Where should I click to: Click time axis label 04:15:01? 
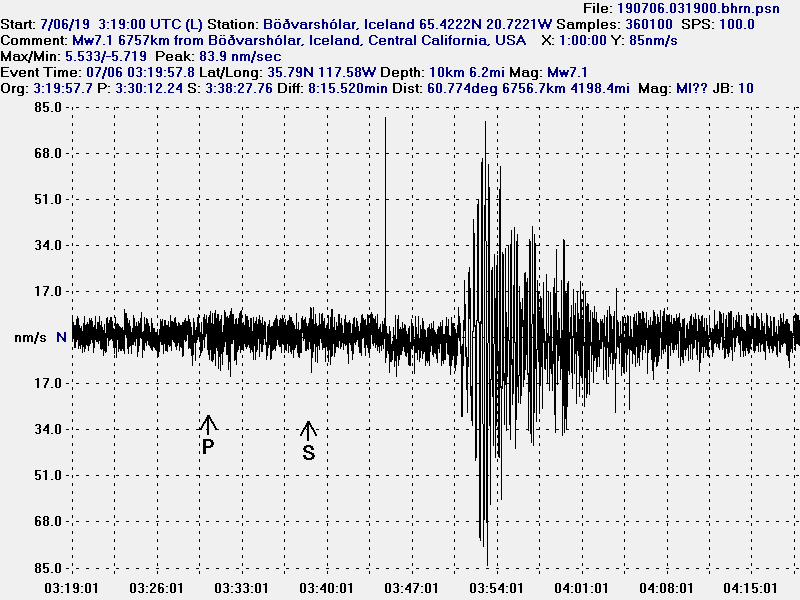(x=751, y=588)
